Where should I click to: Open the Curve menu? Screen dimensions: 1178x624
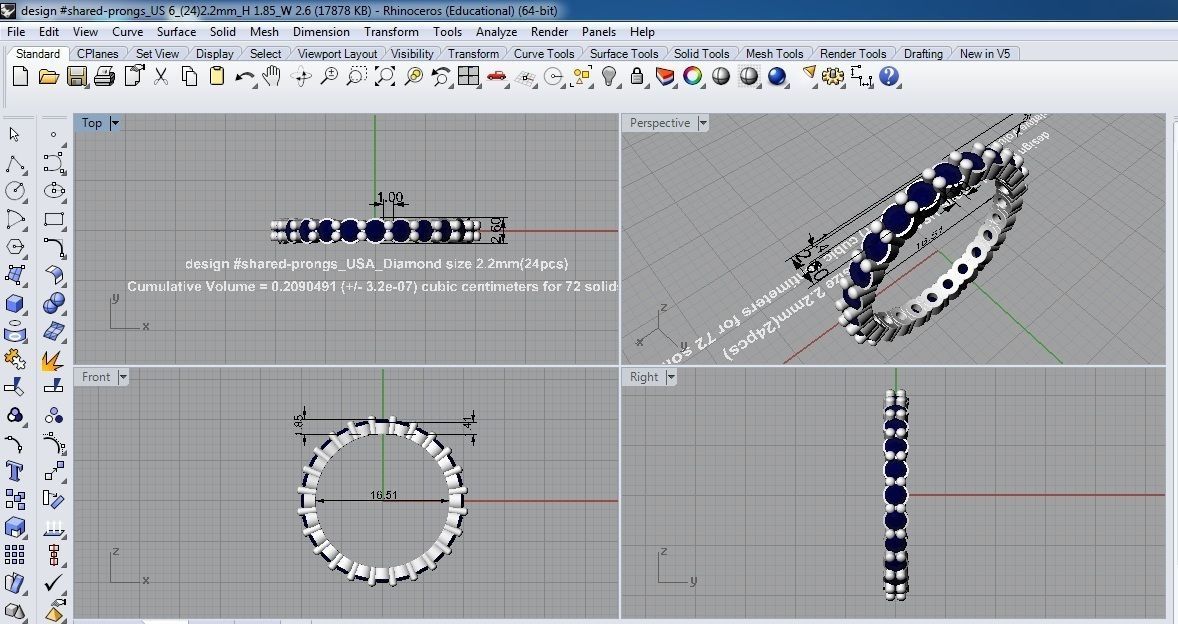click(128, 32)
